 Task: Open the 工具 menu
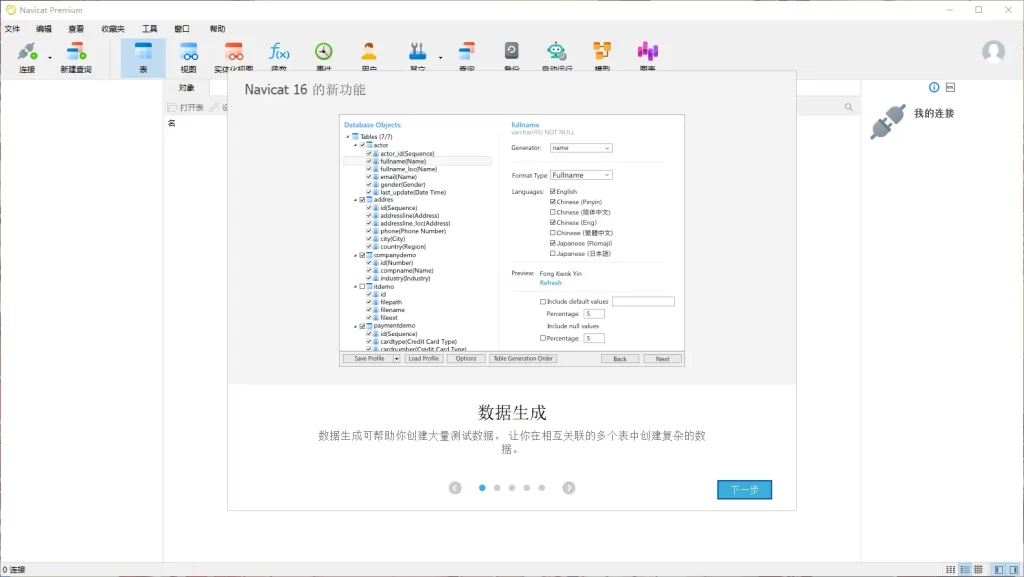click(x=150, y=29)
